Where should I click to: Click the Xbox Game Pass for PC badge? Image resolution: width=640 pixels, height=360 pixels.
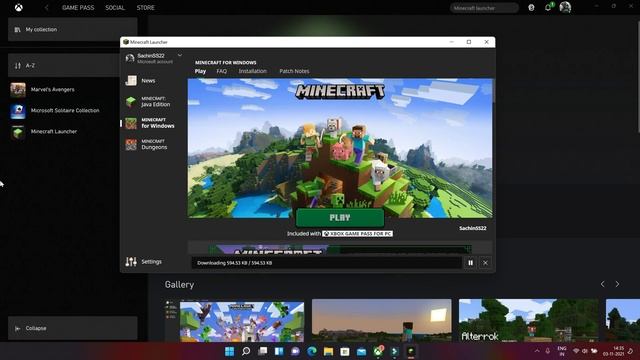point(358,234)
